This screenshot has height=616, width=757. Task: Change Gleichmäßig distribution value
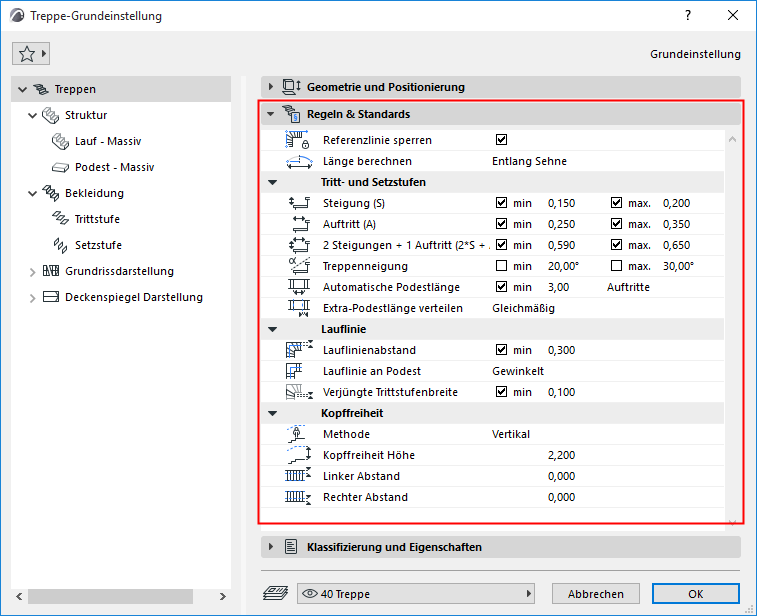[523, 308]
